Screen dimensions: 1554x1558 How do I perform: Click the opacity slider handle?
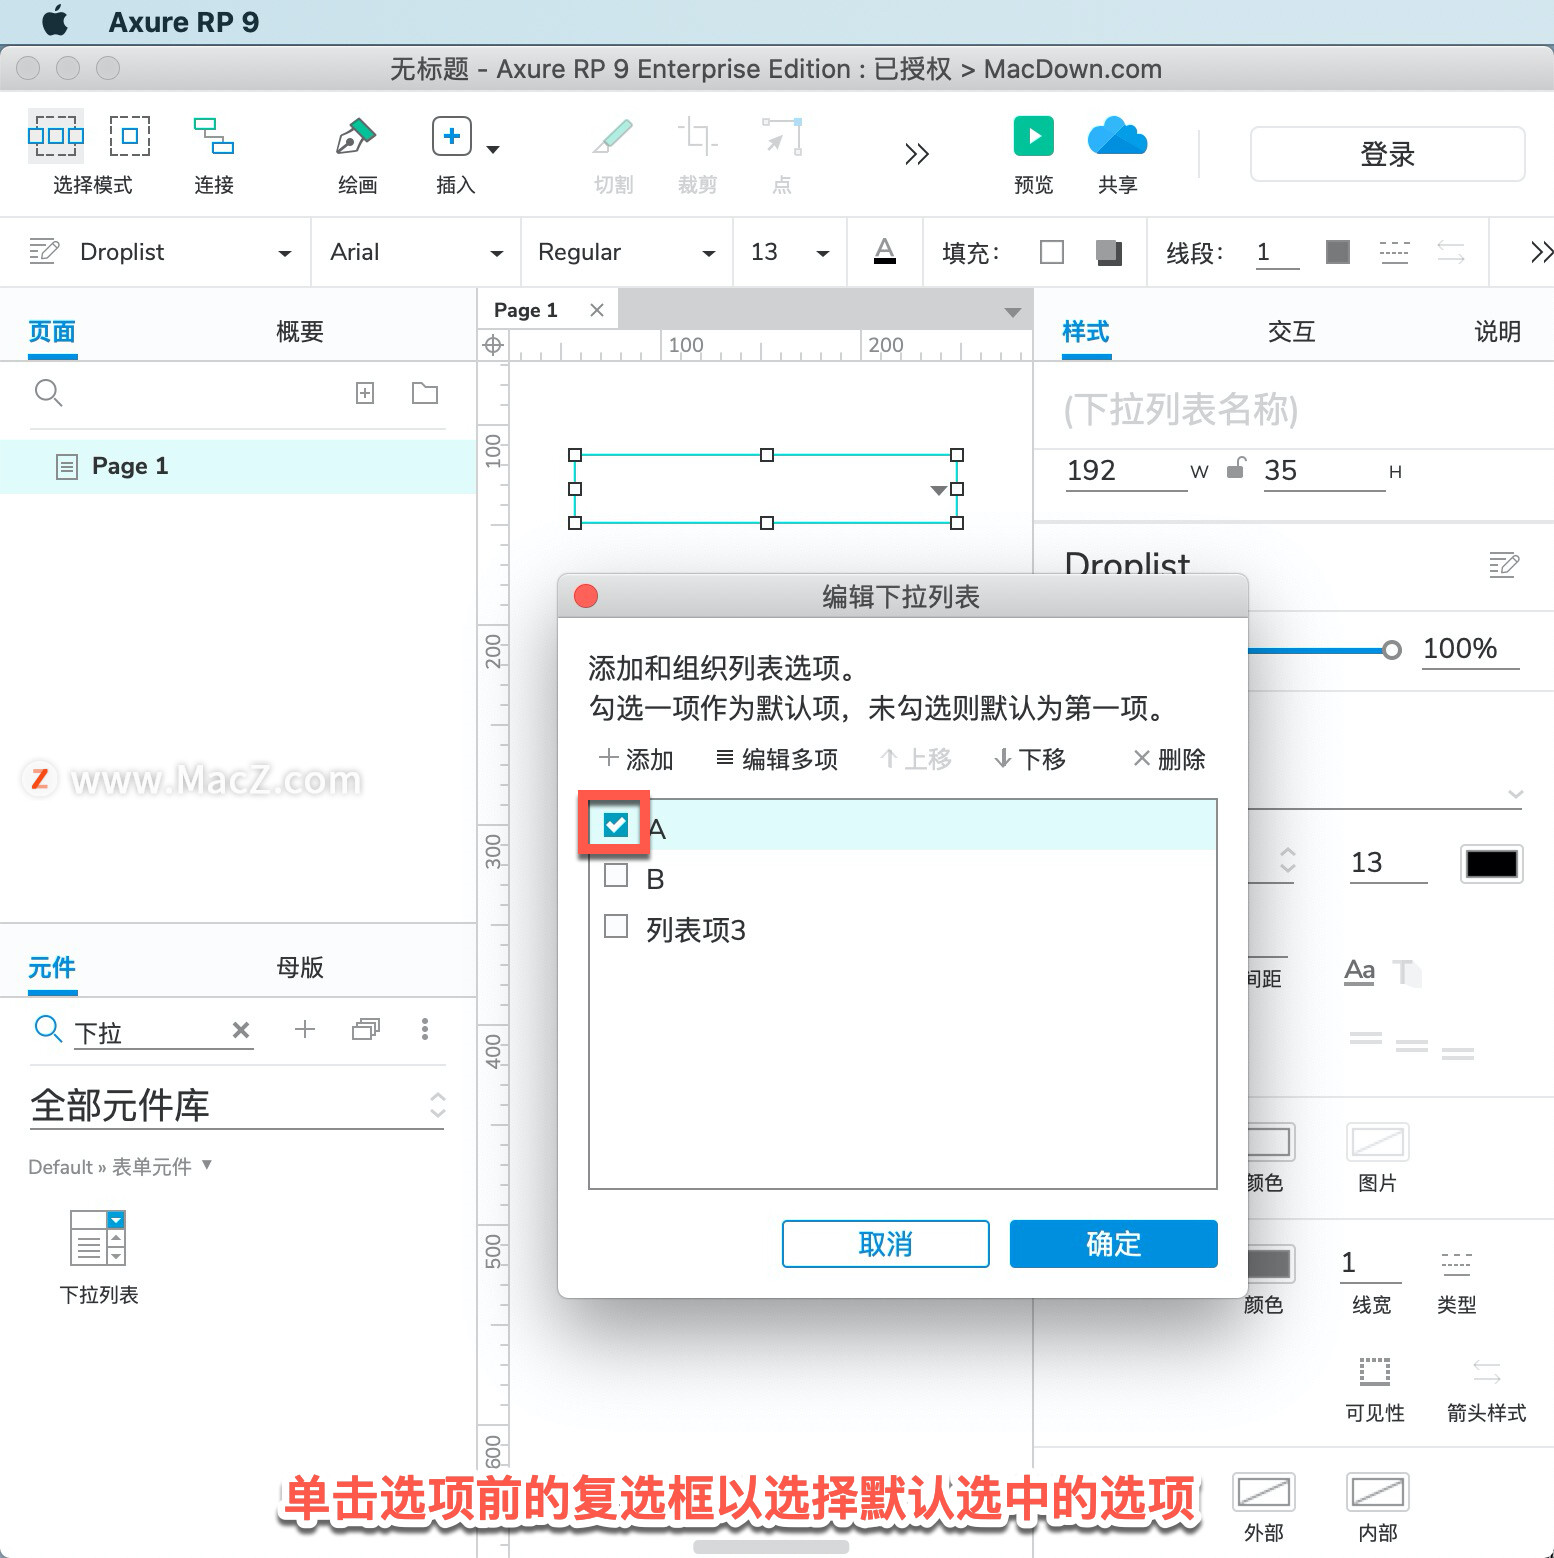[1391, 650]
